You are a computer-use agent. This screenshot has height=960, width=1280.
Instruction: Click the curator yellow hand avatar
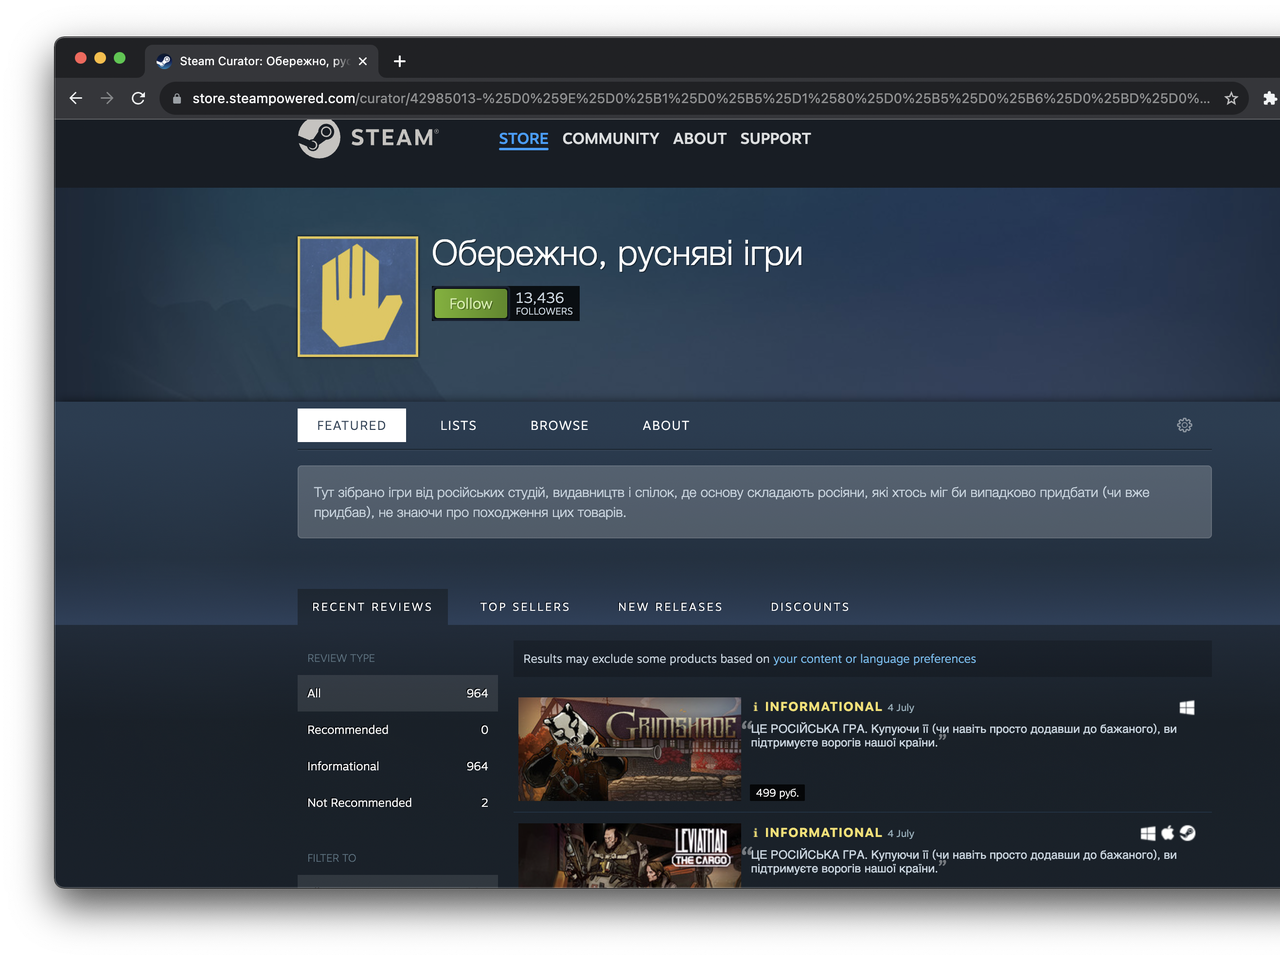[358, 296]
